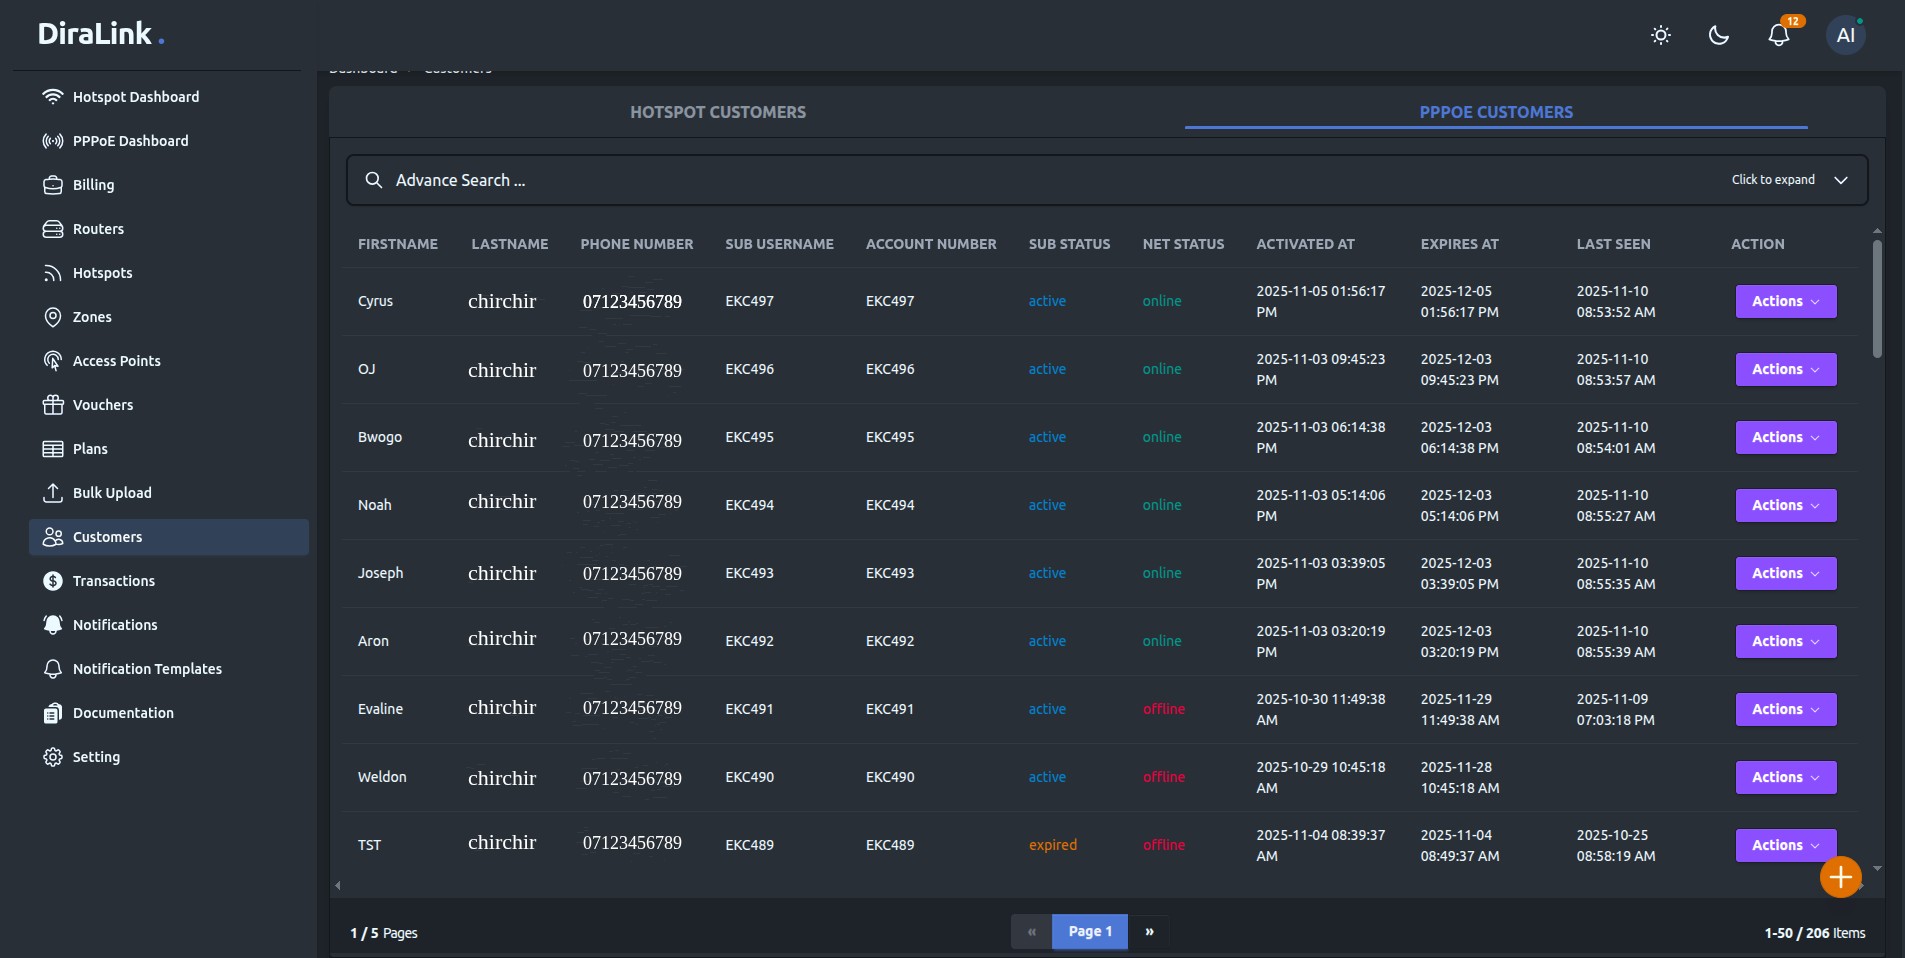Toggle the floating plus action button
This screenshot has height=958, width=1905.
1839,877
